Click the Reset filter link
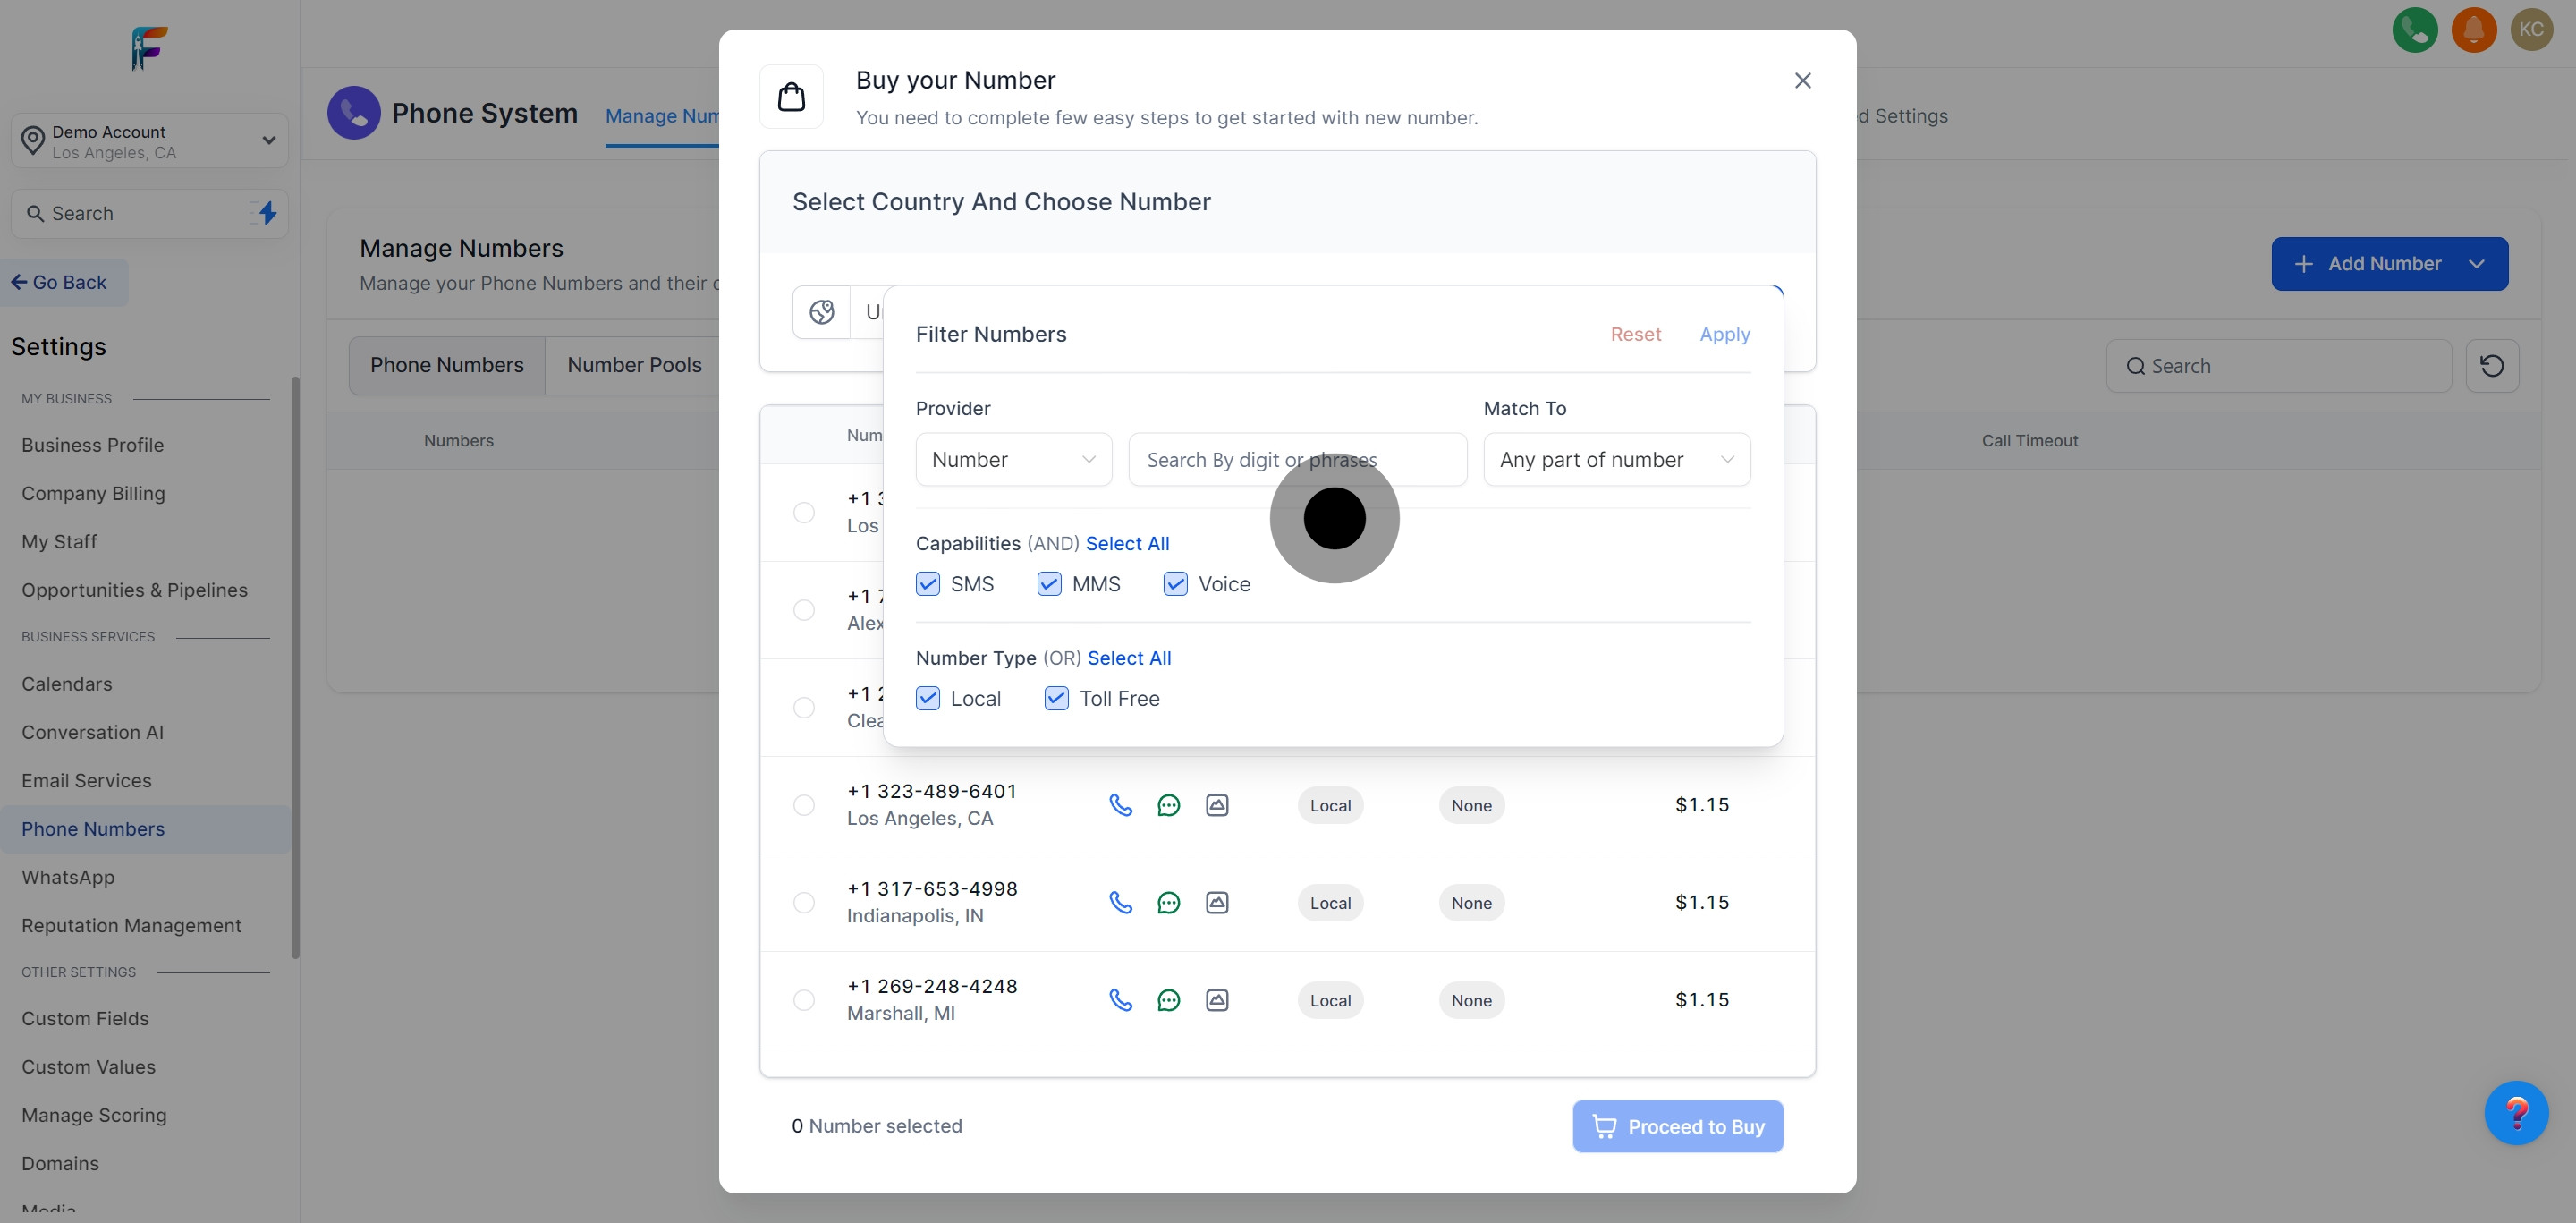This screenshot has height=1223, width=2576. [1635, 334]
